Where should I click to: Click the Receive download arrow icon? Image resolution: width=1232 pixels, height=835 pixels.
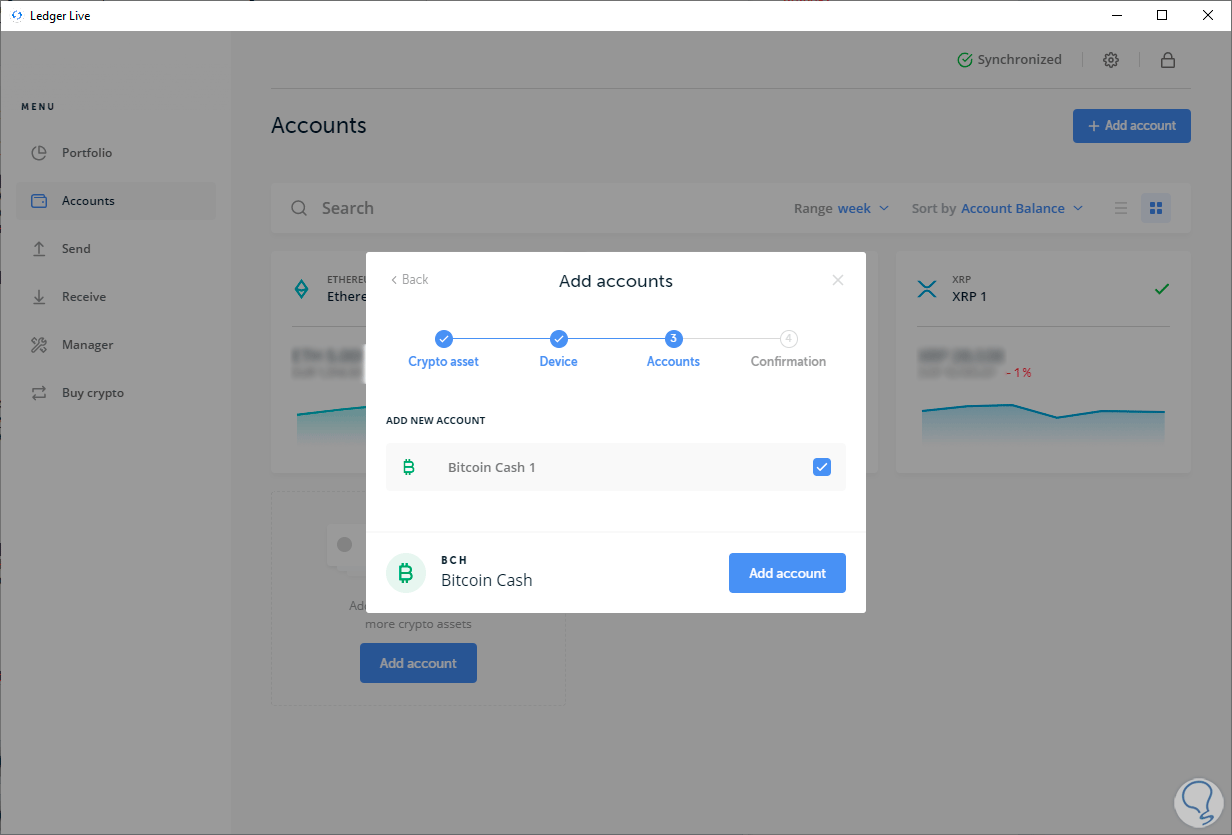click(39, 297)
